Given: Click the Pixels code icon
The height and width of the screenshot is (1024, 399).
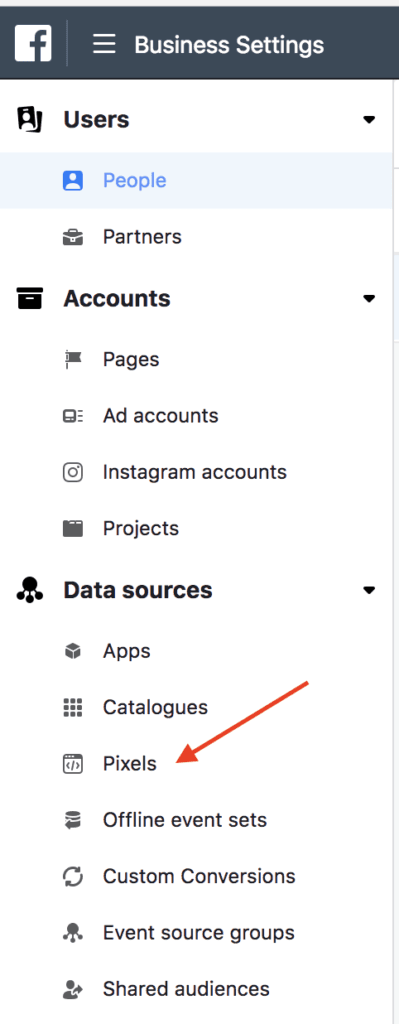Looking at the screenshot, I should [72, 763].
